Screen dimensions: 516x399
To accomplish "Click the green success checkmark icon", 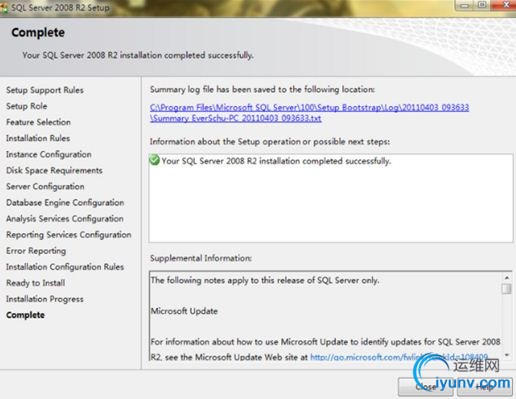I will pos(154,160).
